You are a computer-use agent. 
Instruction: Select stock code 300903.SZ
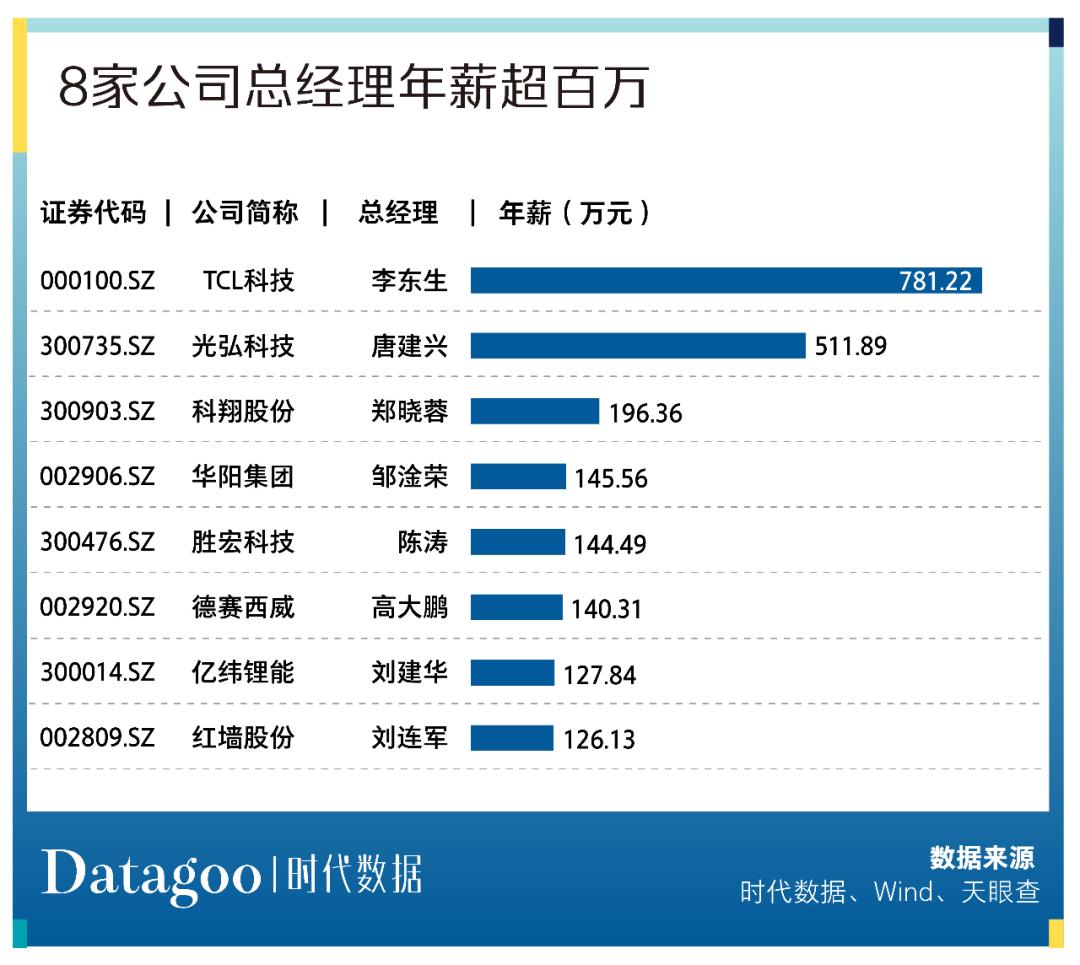[98, 411]
